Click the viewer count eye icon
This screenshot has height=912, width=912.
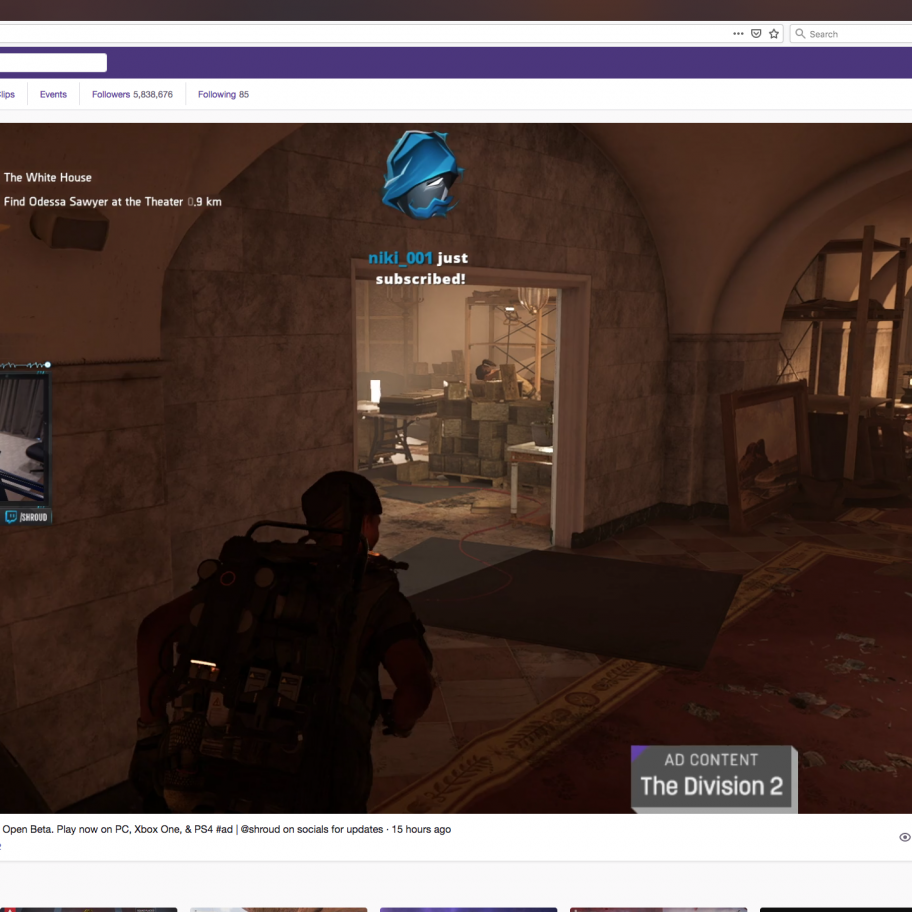pos(904,837)
